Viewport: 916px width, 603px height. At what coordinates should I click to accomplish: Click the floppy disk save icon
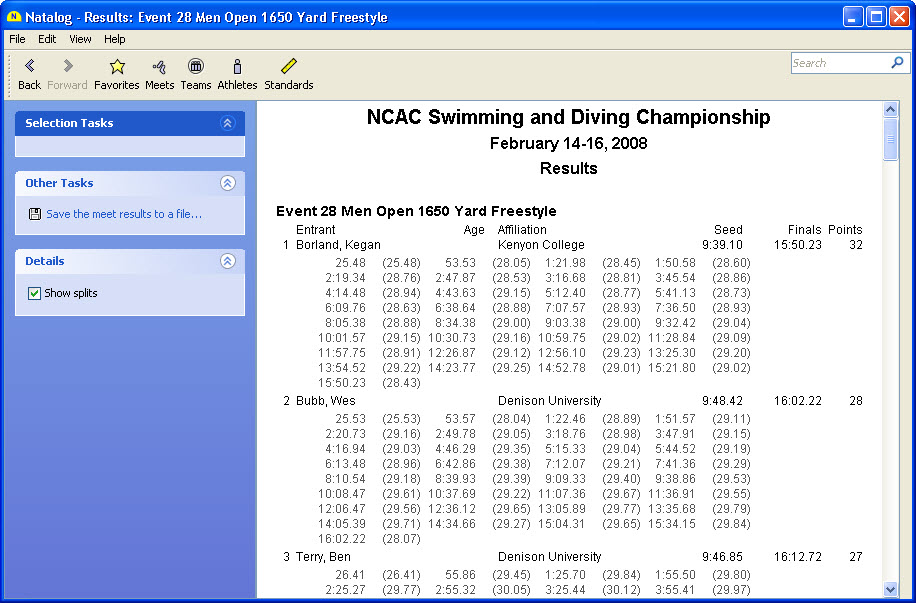click(35, 214)
